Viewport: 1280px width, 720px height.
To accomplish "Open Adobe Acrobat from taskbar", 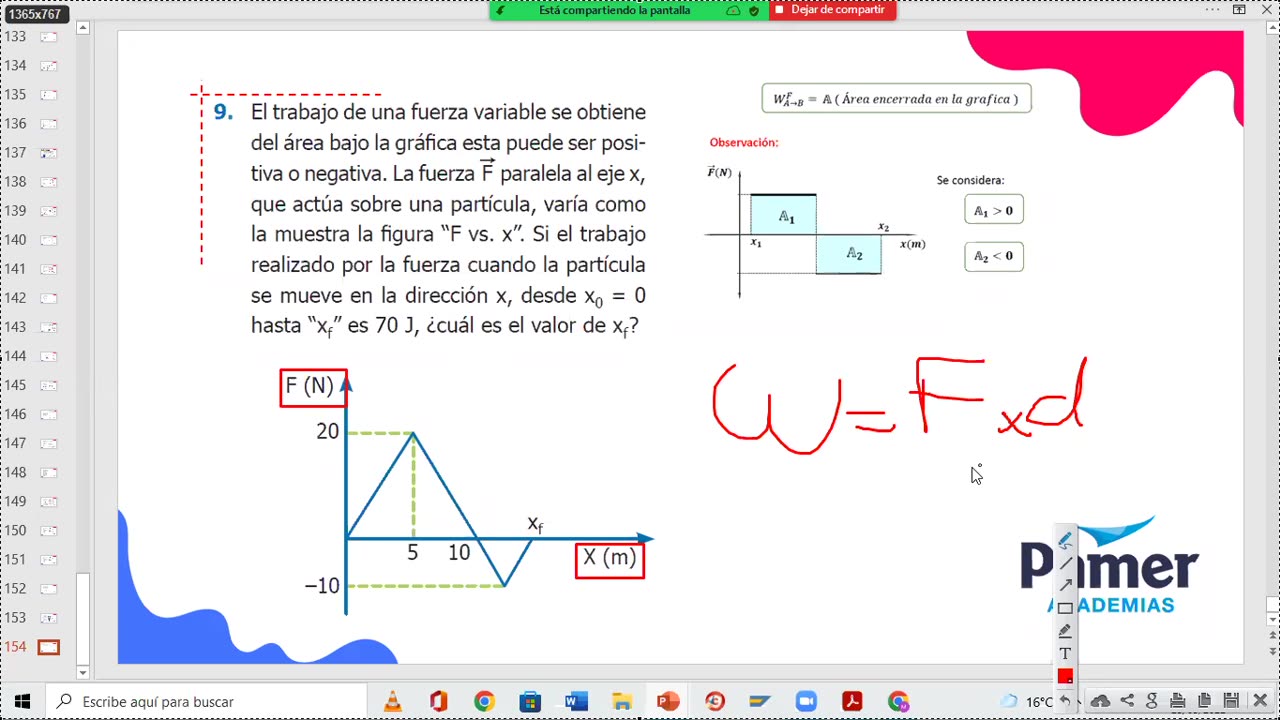I will tap(852, 701).
